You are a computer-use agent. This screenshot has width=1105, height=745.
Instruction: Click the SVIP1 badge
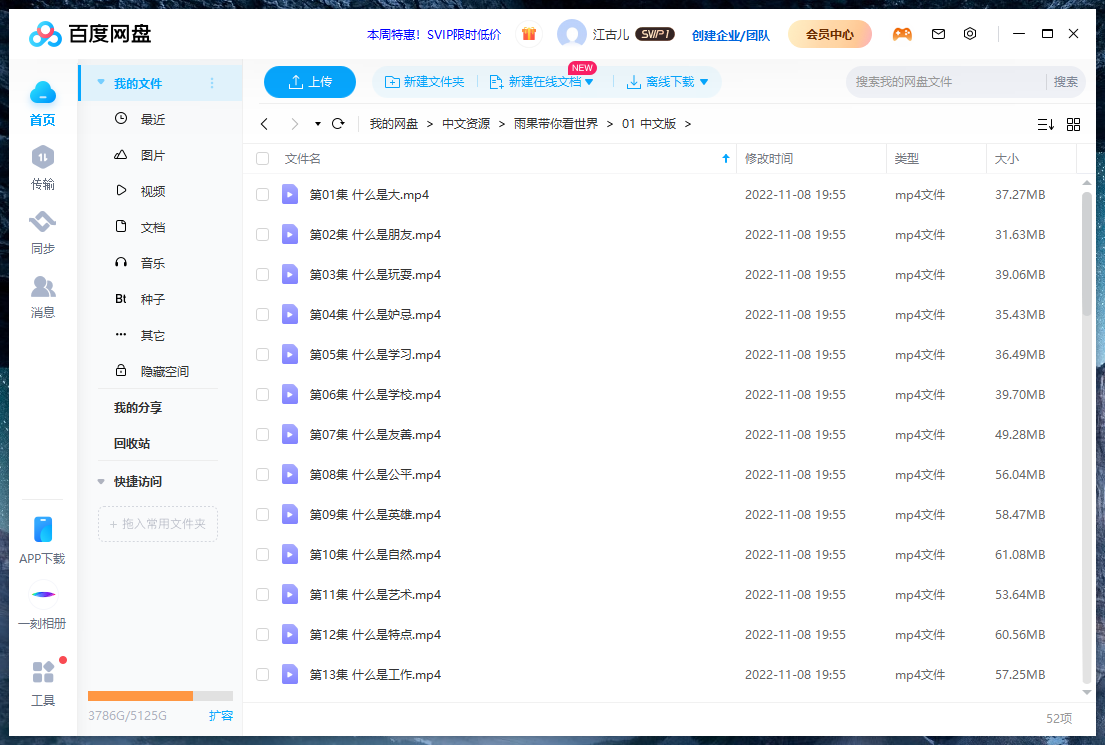pos(655,34)
